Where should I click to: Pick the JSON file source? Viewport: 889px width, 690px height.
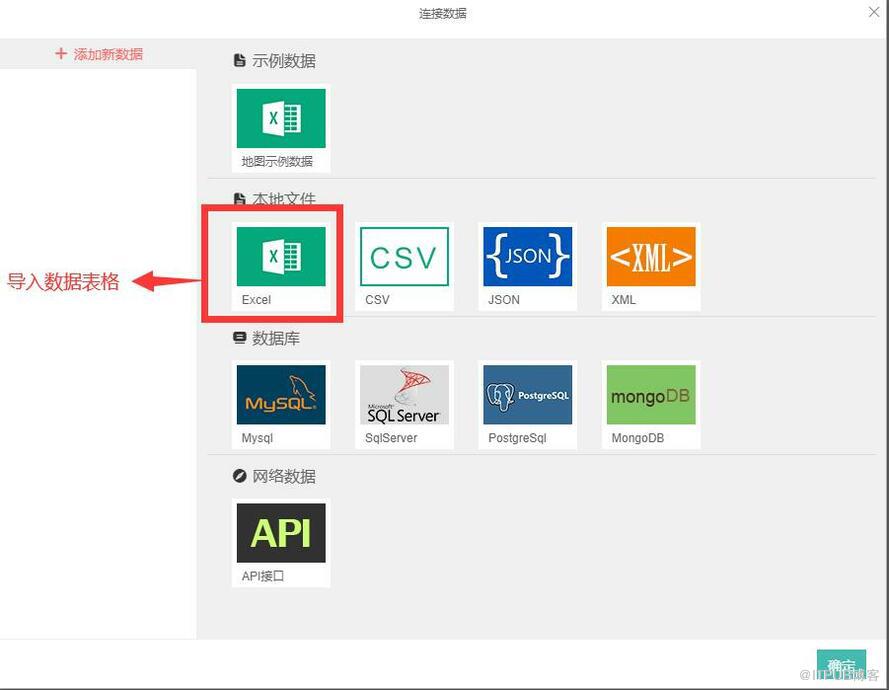[x=527, y=266]
